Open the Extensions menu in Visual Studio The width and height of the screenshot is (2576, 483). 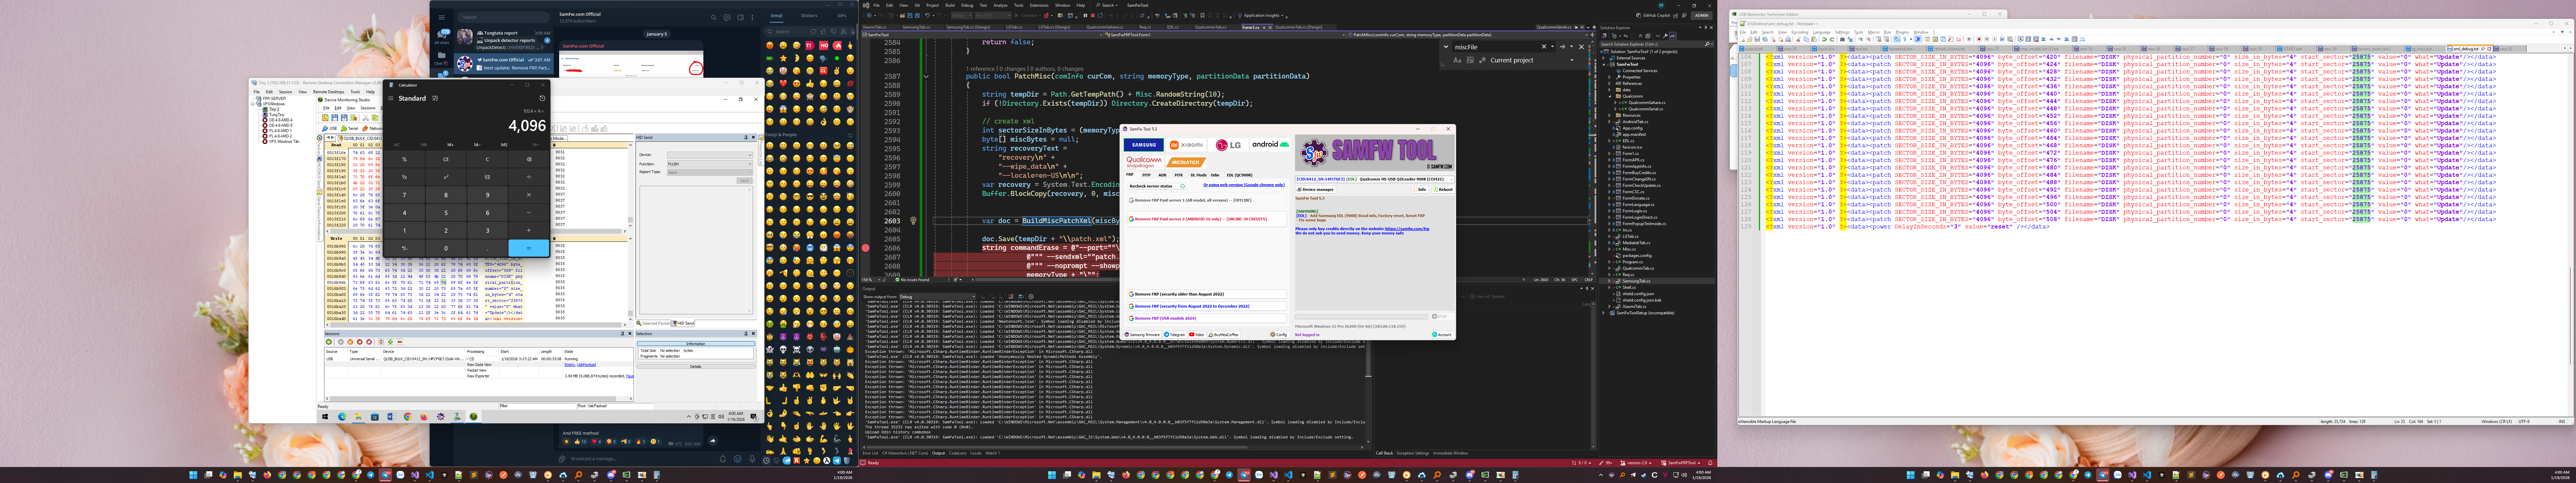pyautogui.click(x=1039, y=5)
